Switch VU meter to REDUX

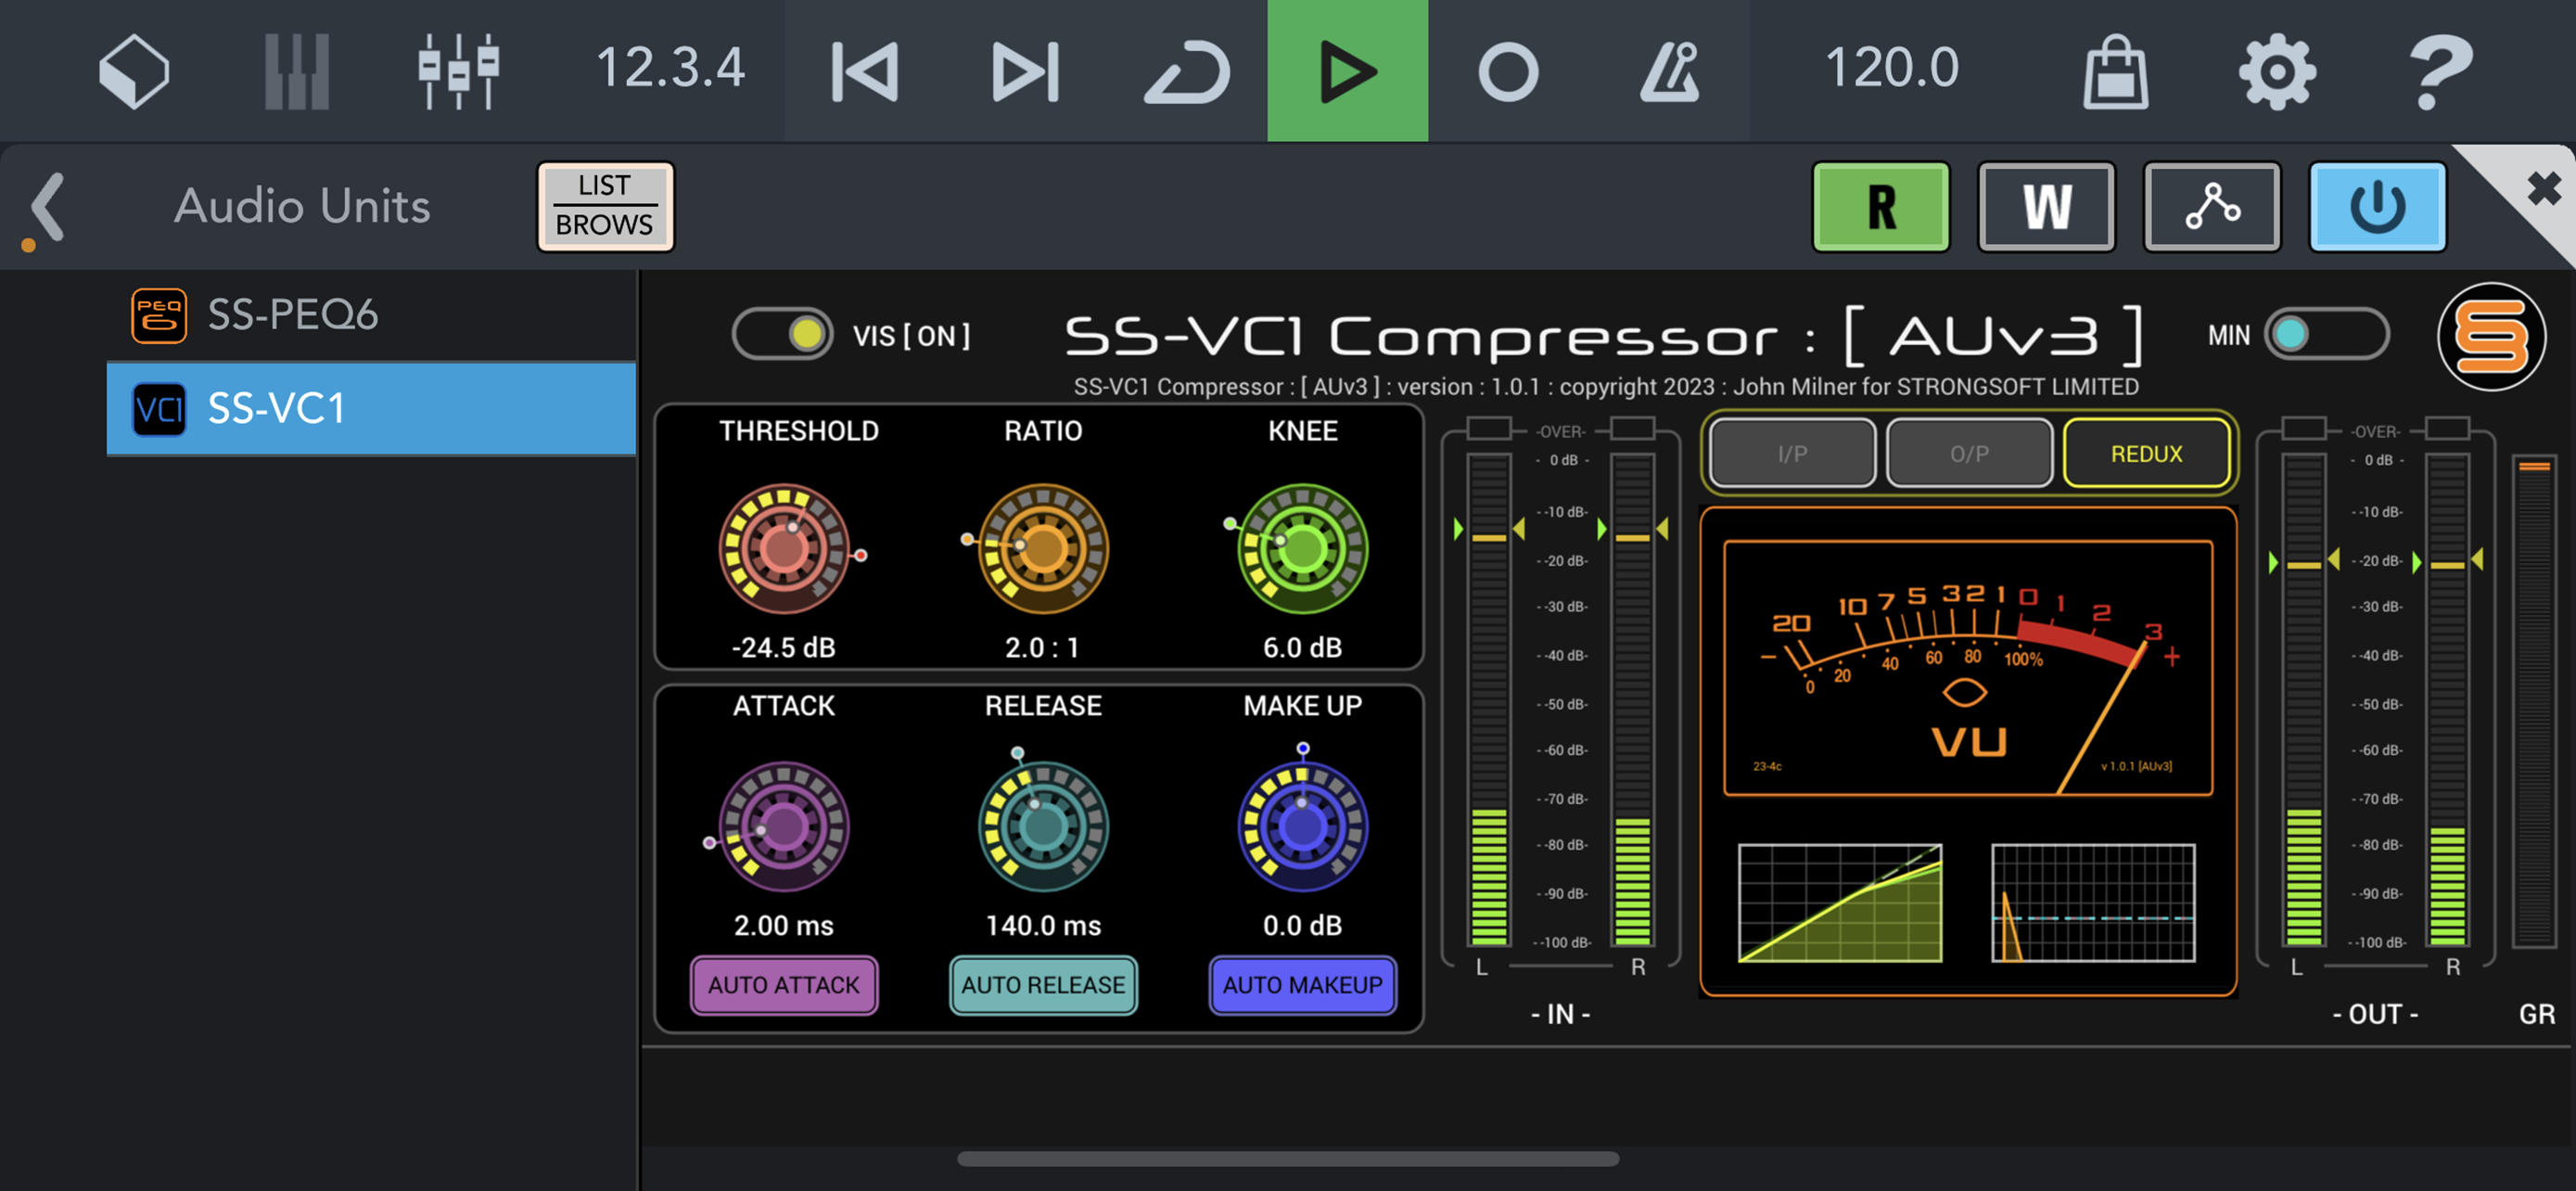tap(2146, 454)
